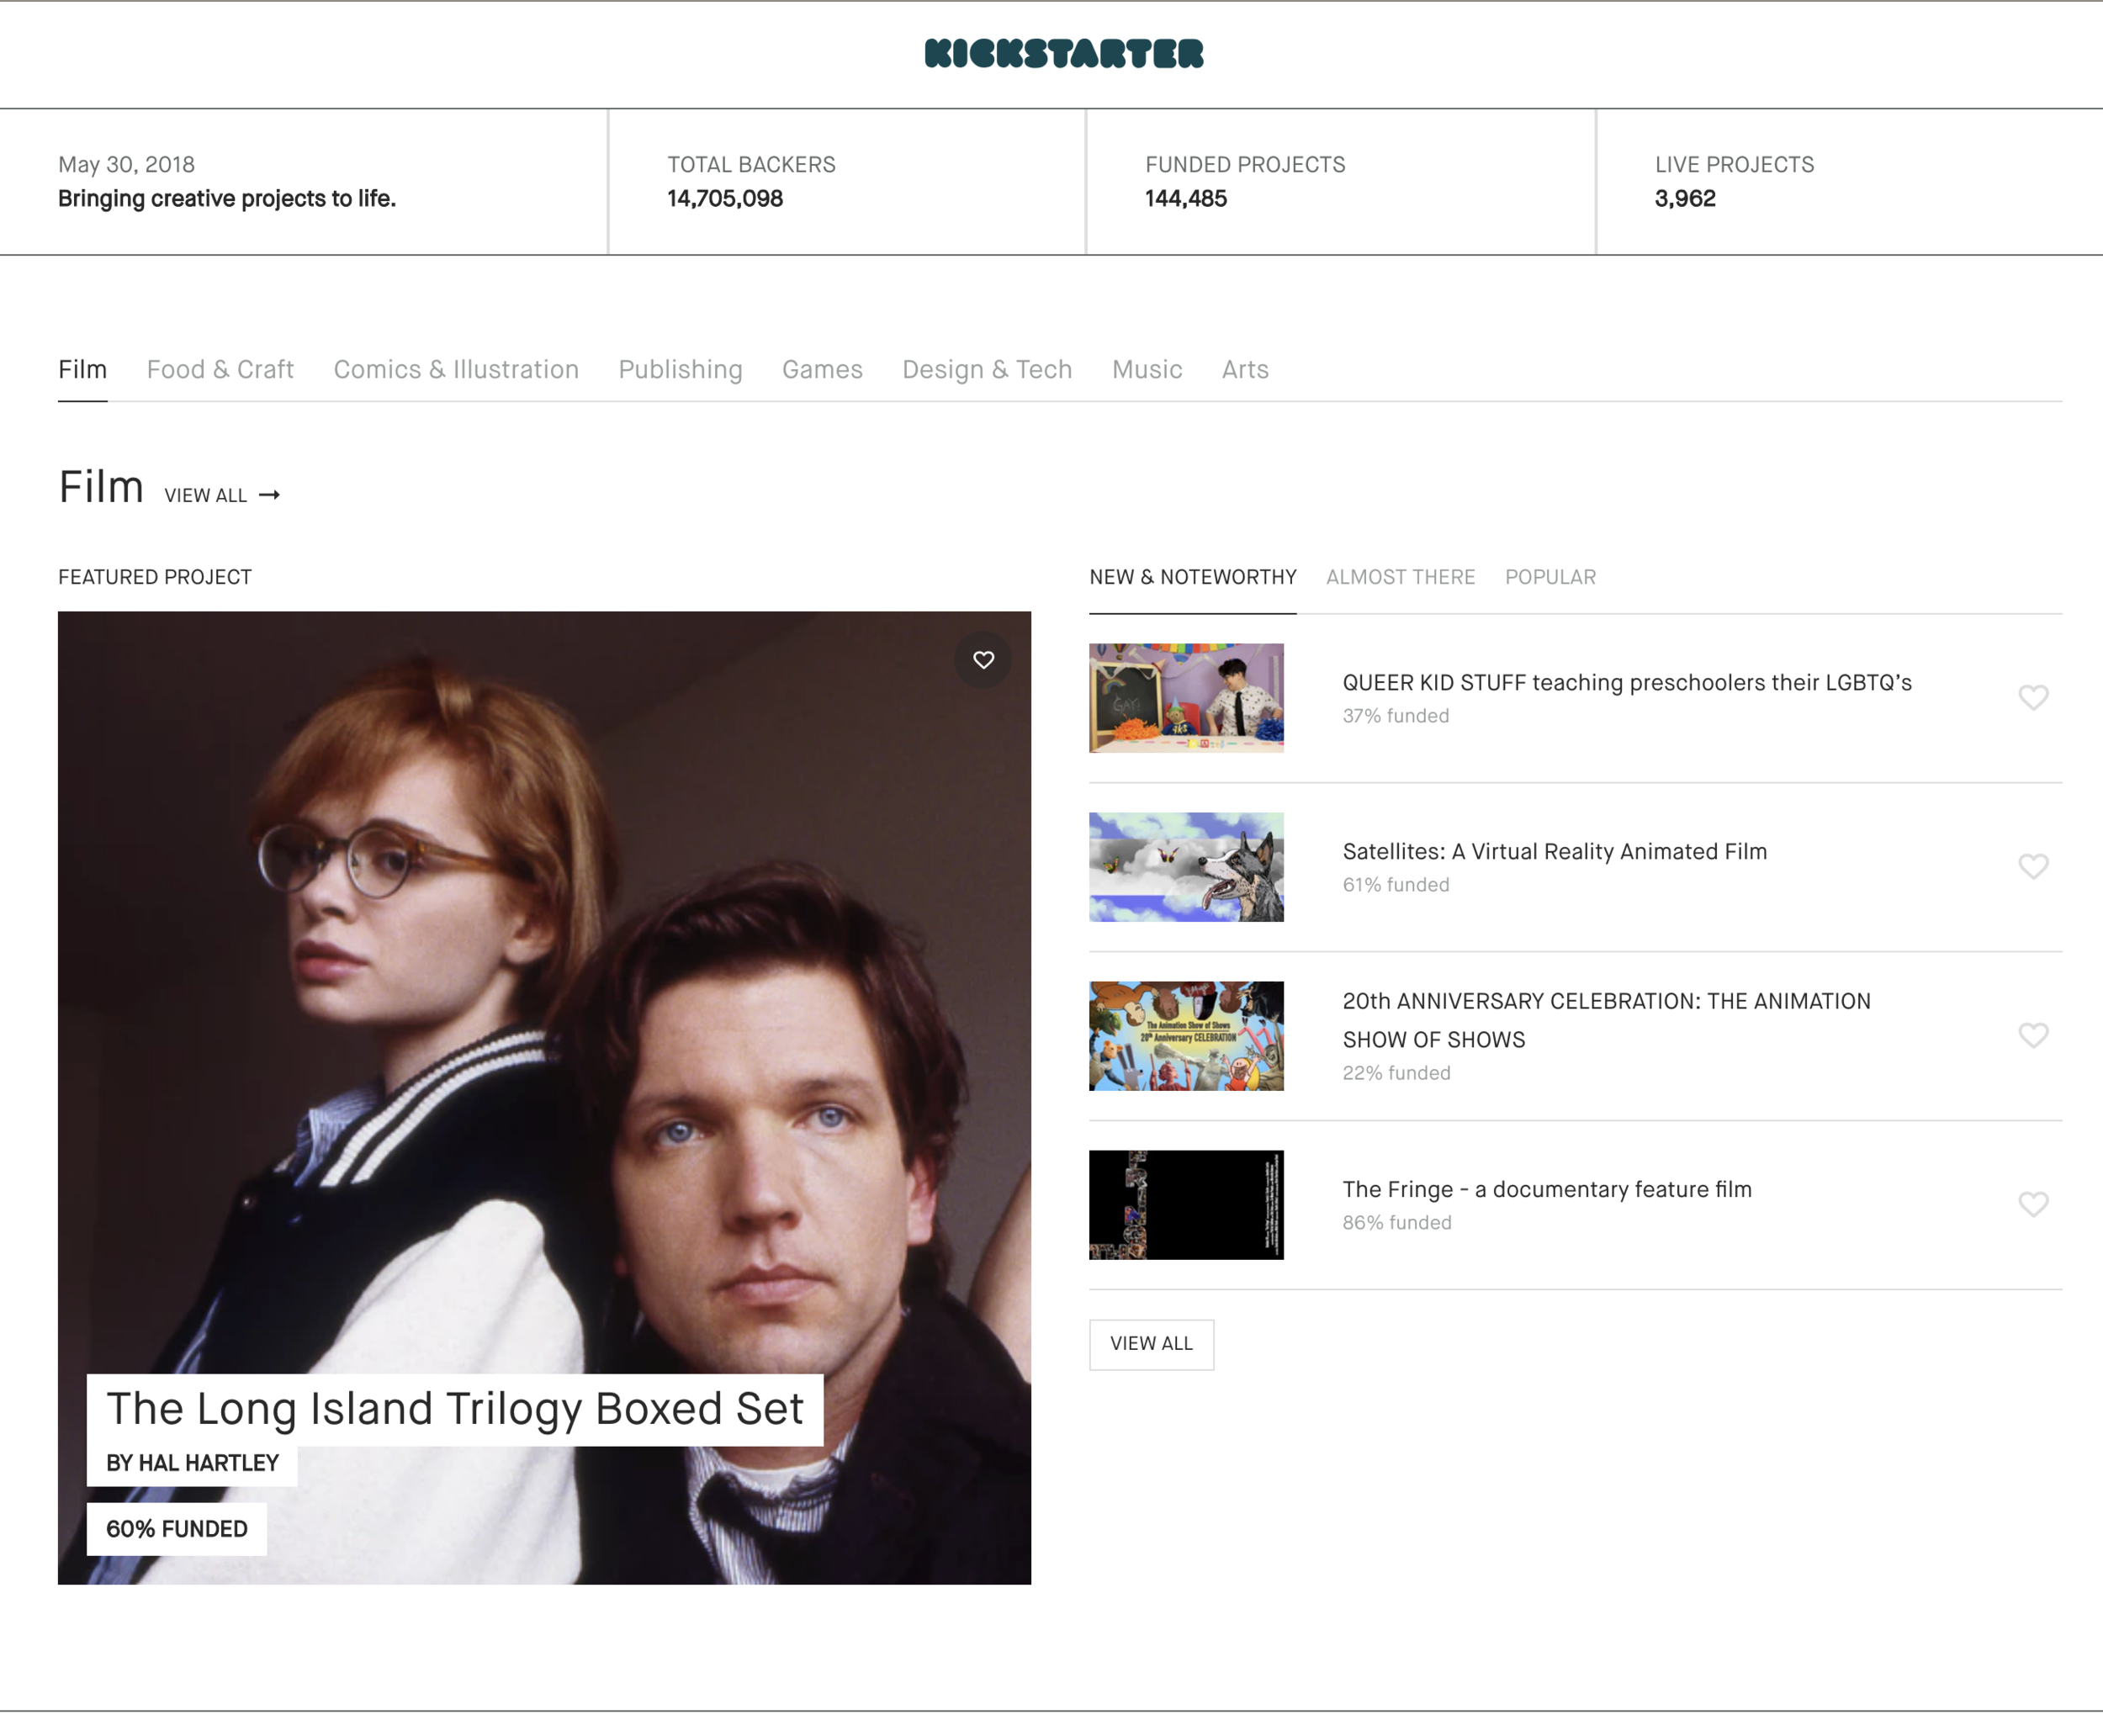Click the QUEER KID STUFF thumbnail image

(x=1186, y=698)
